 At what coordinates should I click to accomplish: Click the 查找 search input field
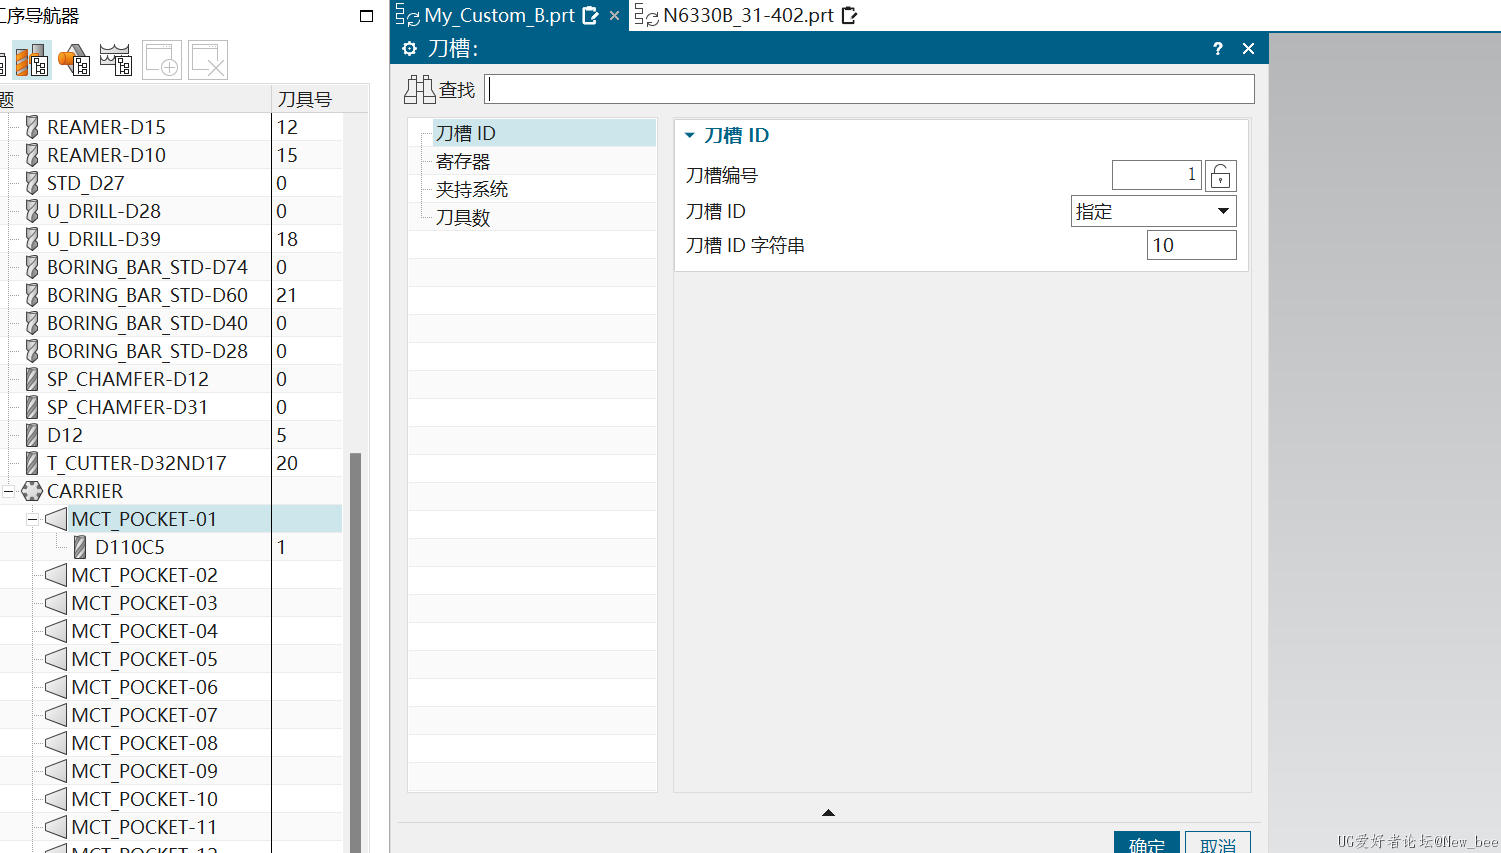(x=870, y=89)
